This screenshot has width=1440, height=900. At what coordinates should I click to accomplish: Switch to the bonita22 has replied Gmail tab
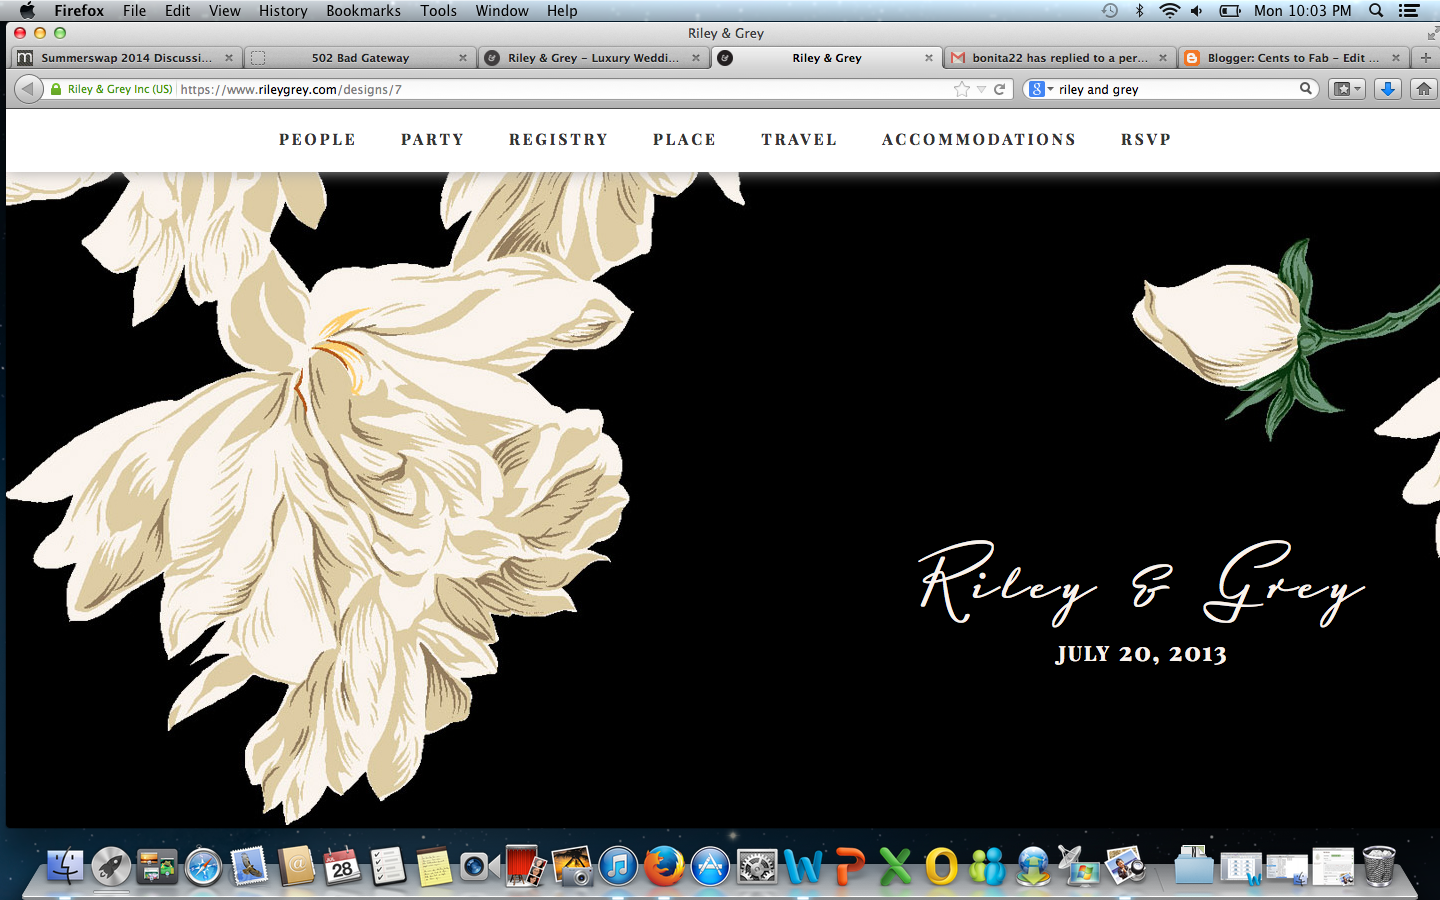pos(1058,58)
